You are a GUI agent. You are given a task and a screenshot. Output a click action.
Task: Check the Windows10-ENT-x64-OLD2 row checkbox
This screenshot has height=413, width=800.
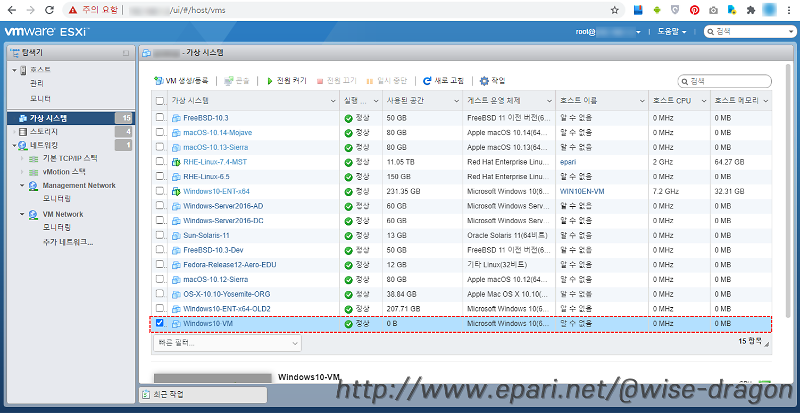point(160,308)
